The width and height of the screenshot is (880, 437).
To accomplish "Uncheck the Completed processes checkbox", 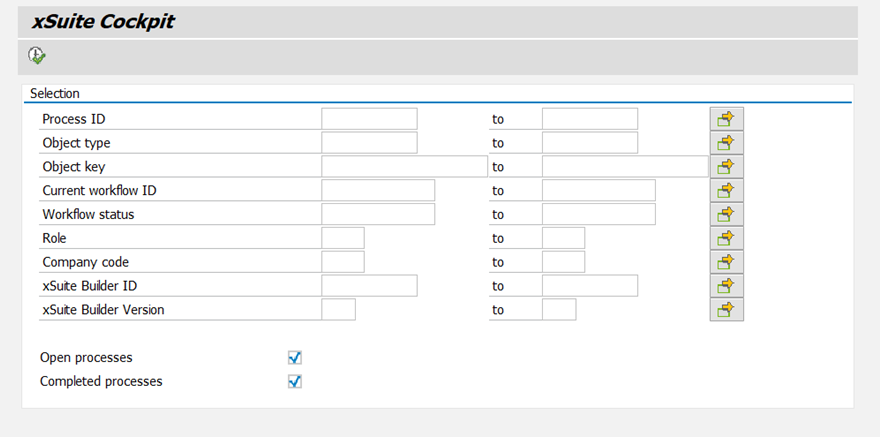I will pos(295,381).
